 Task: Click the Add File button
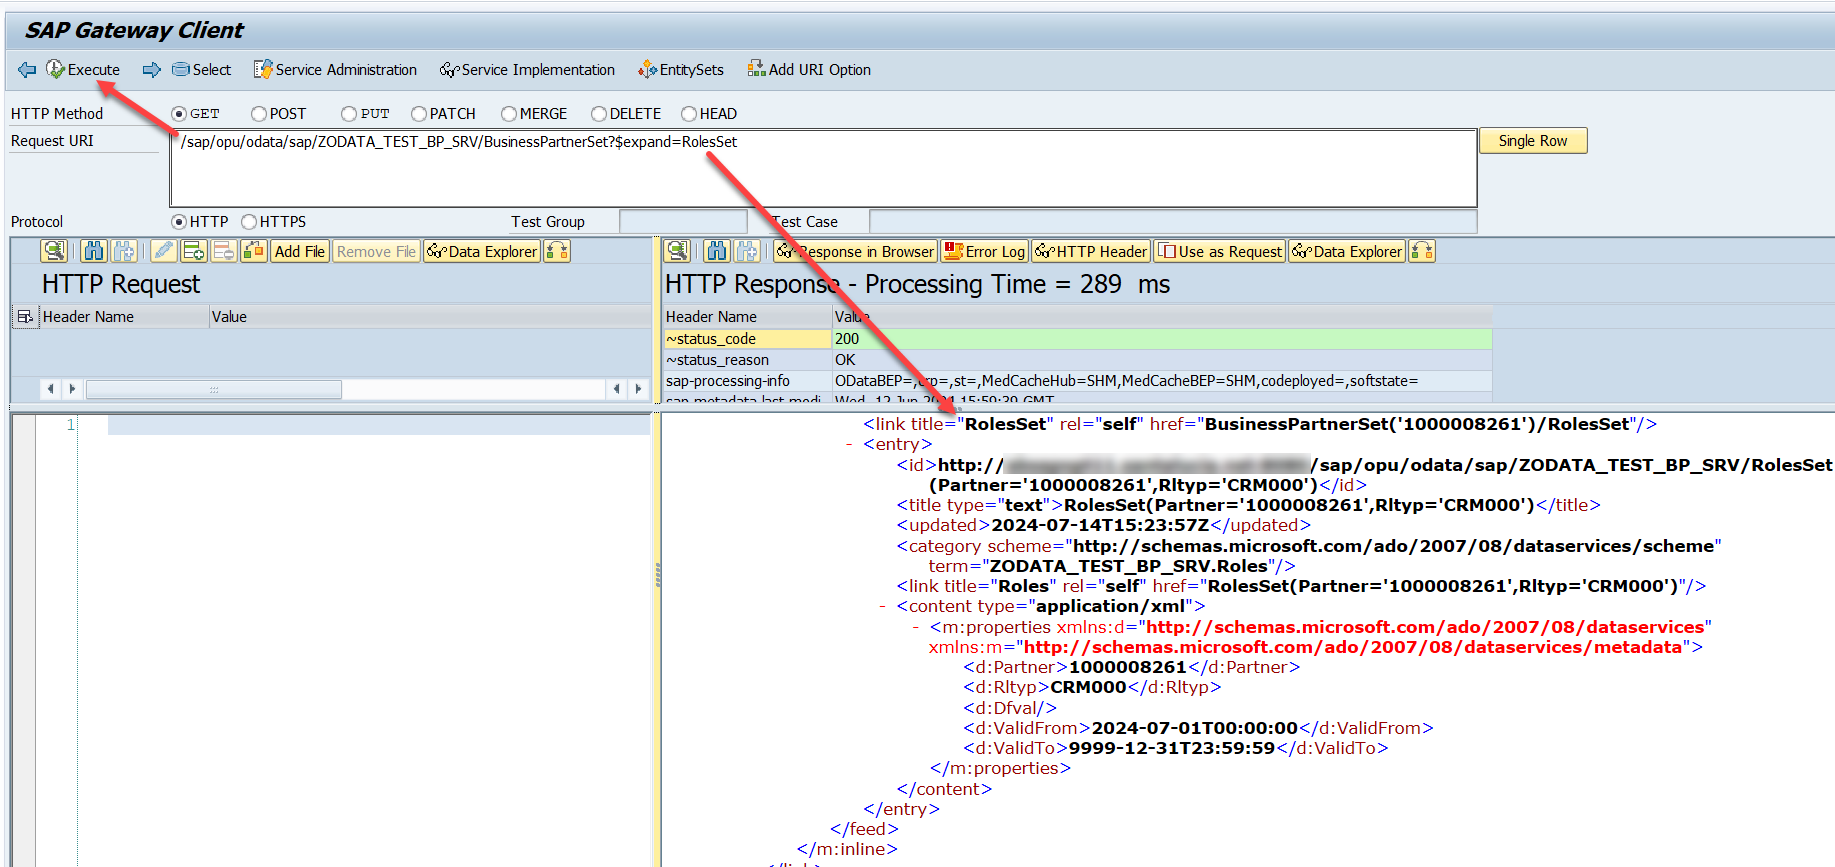(x=299, y=251)
